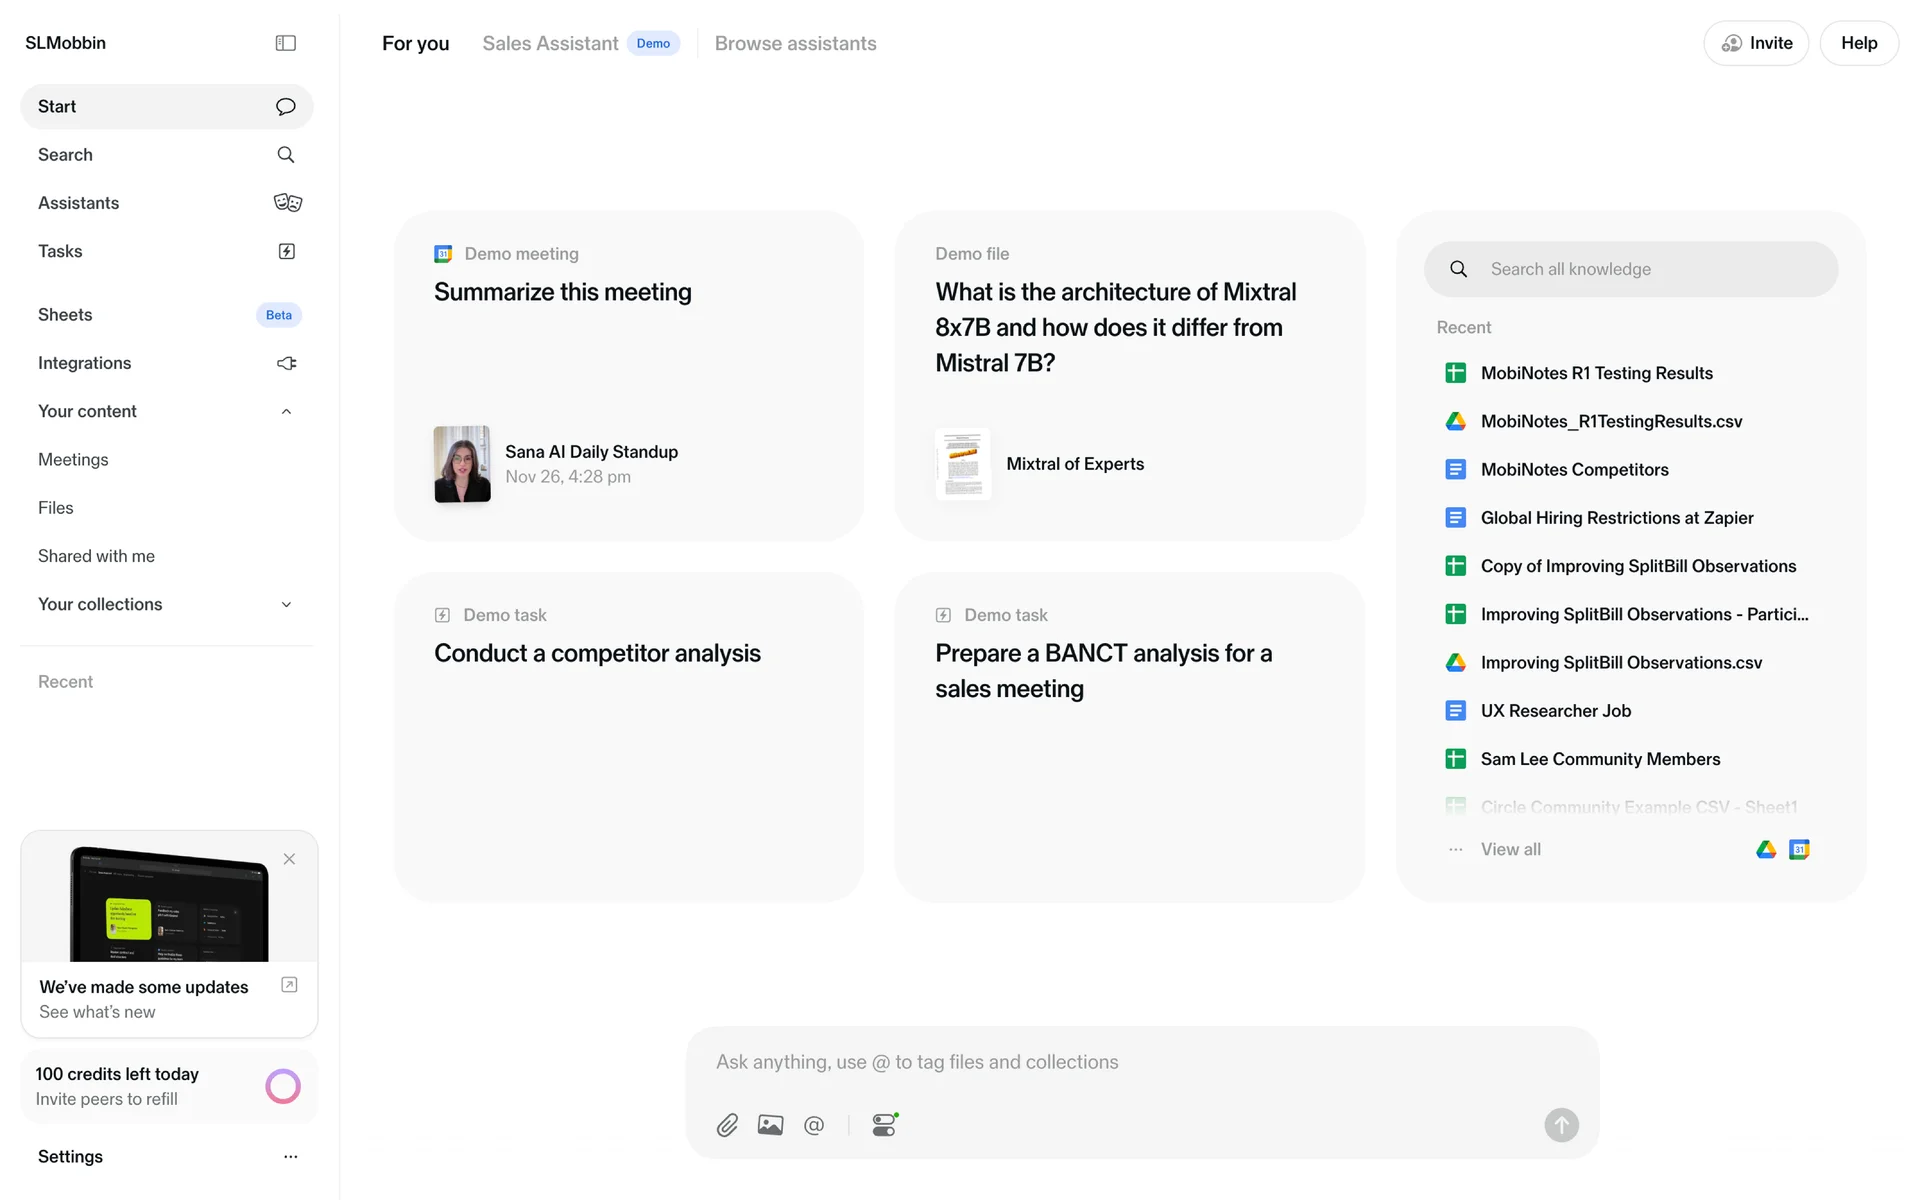
Task: Open the Sana AI Daily Standup thumbnail
Action: pyautogui.click(x=462, y=464)
